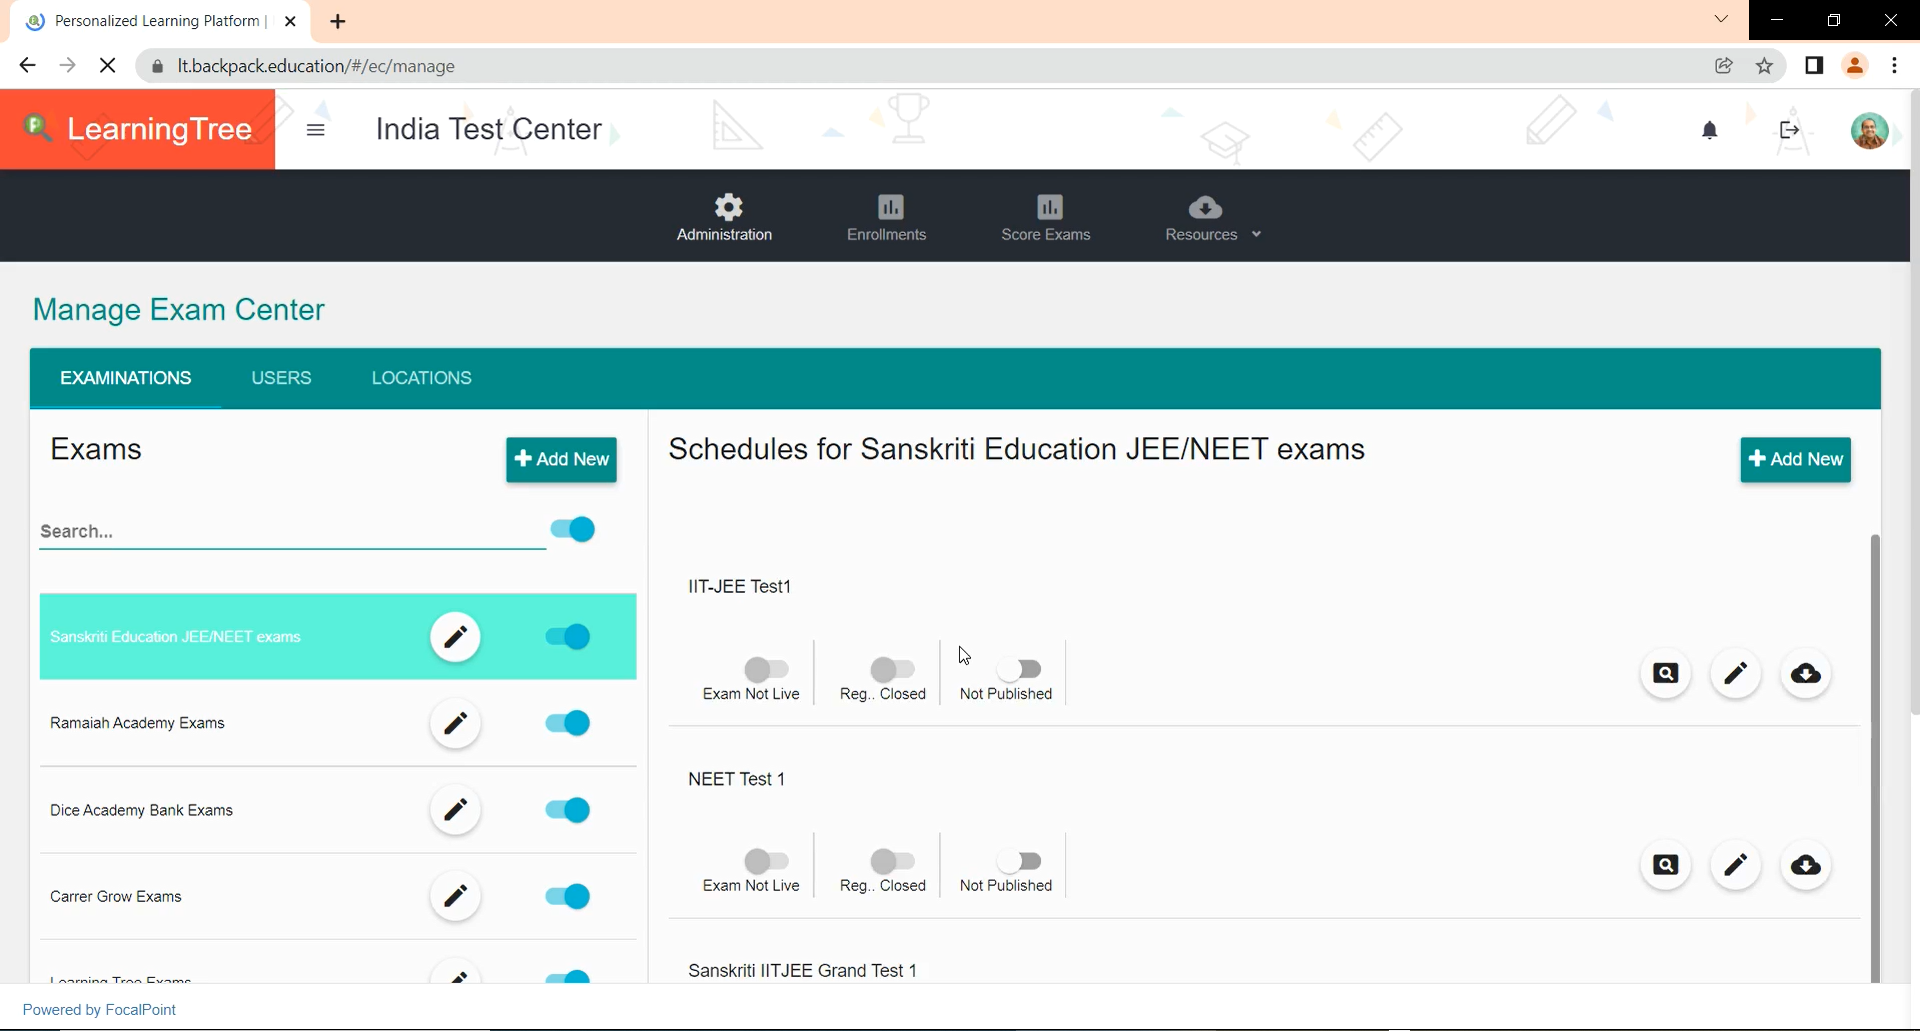Screen dimensions: 1920x1031
Task: Open the Powered by FocalPoint link
Action: coord(99,1010)
